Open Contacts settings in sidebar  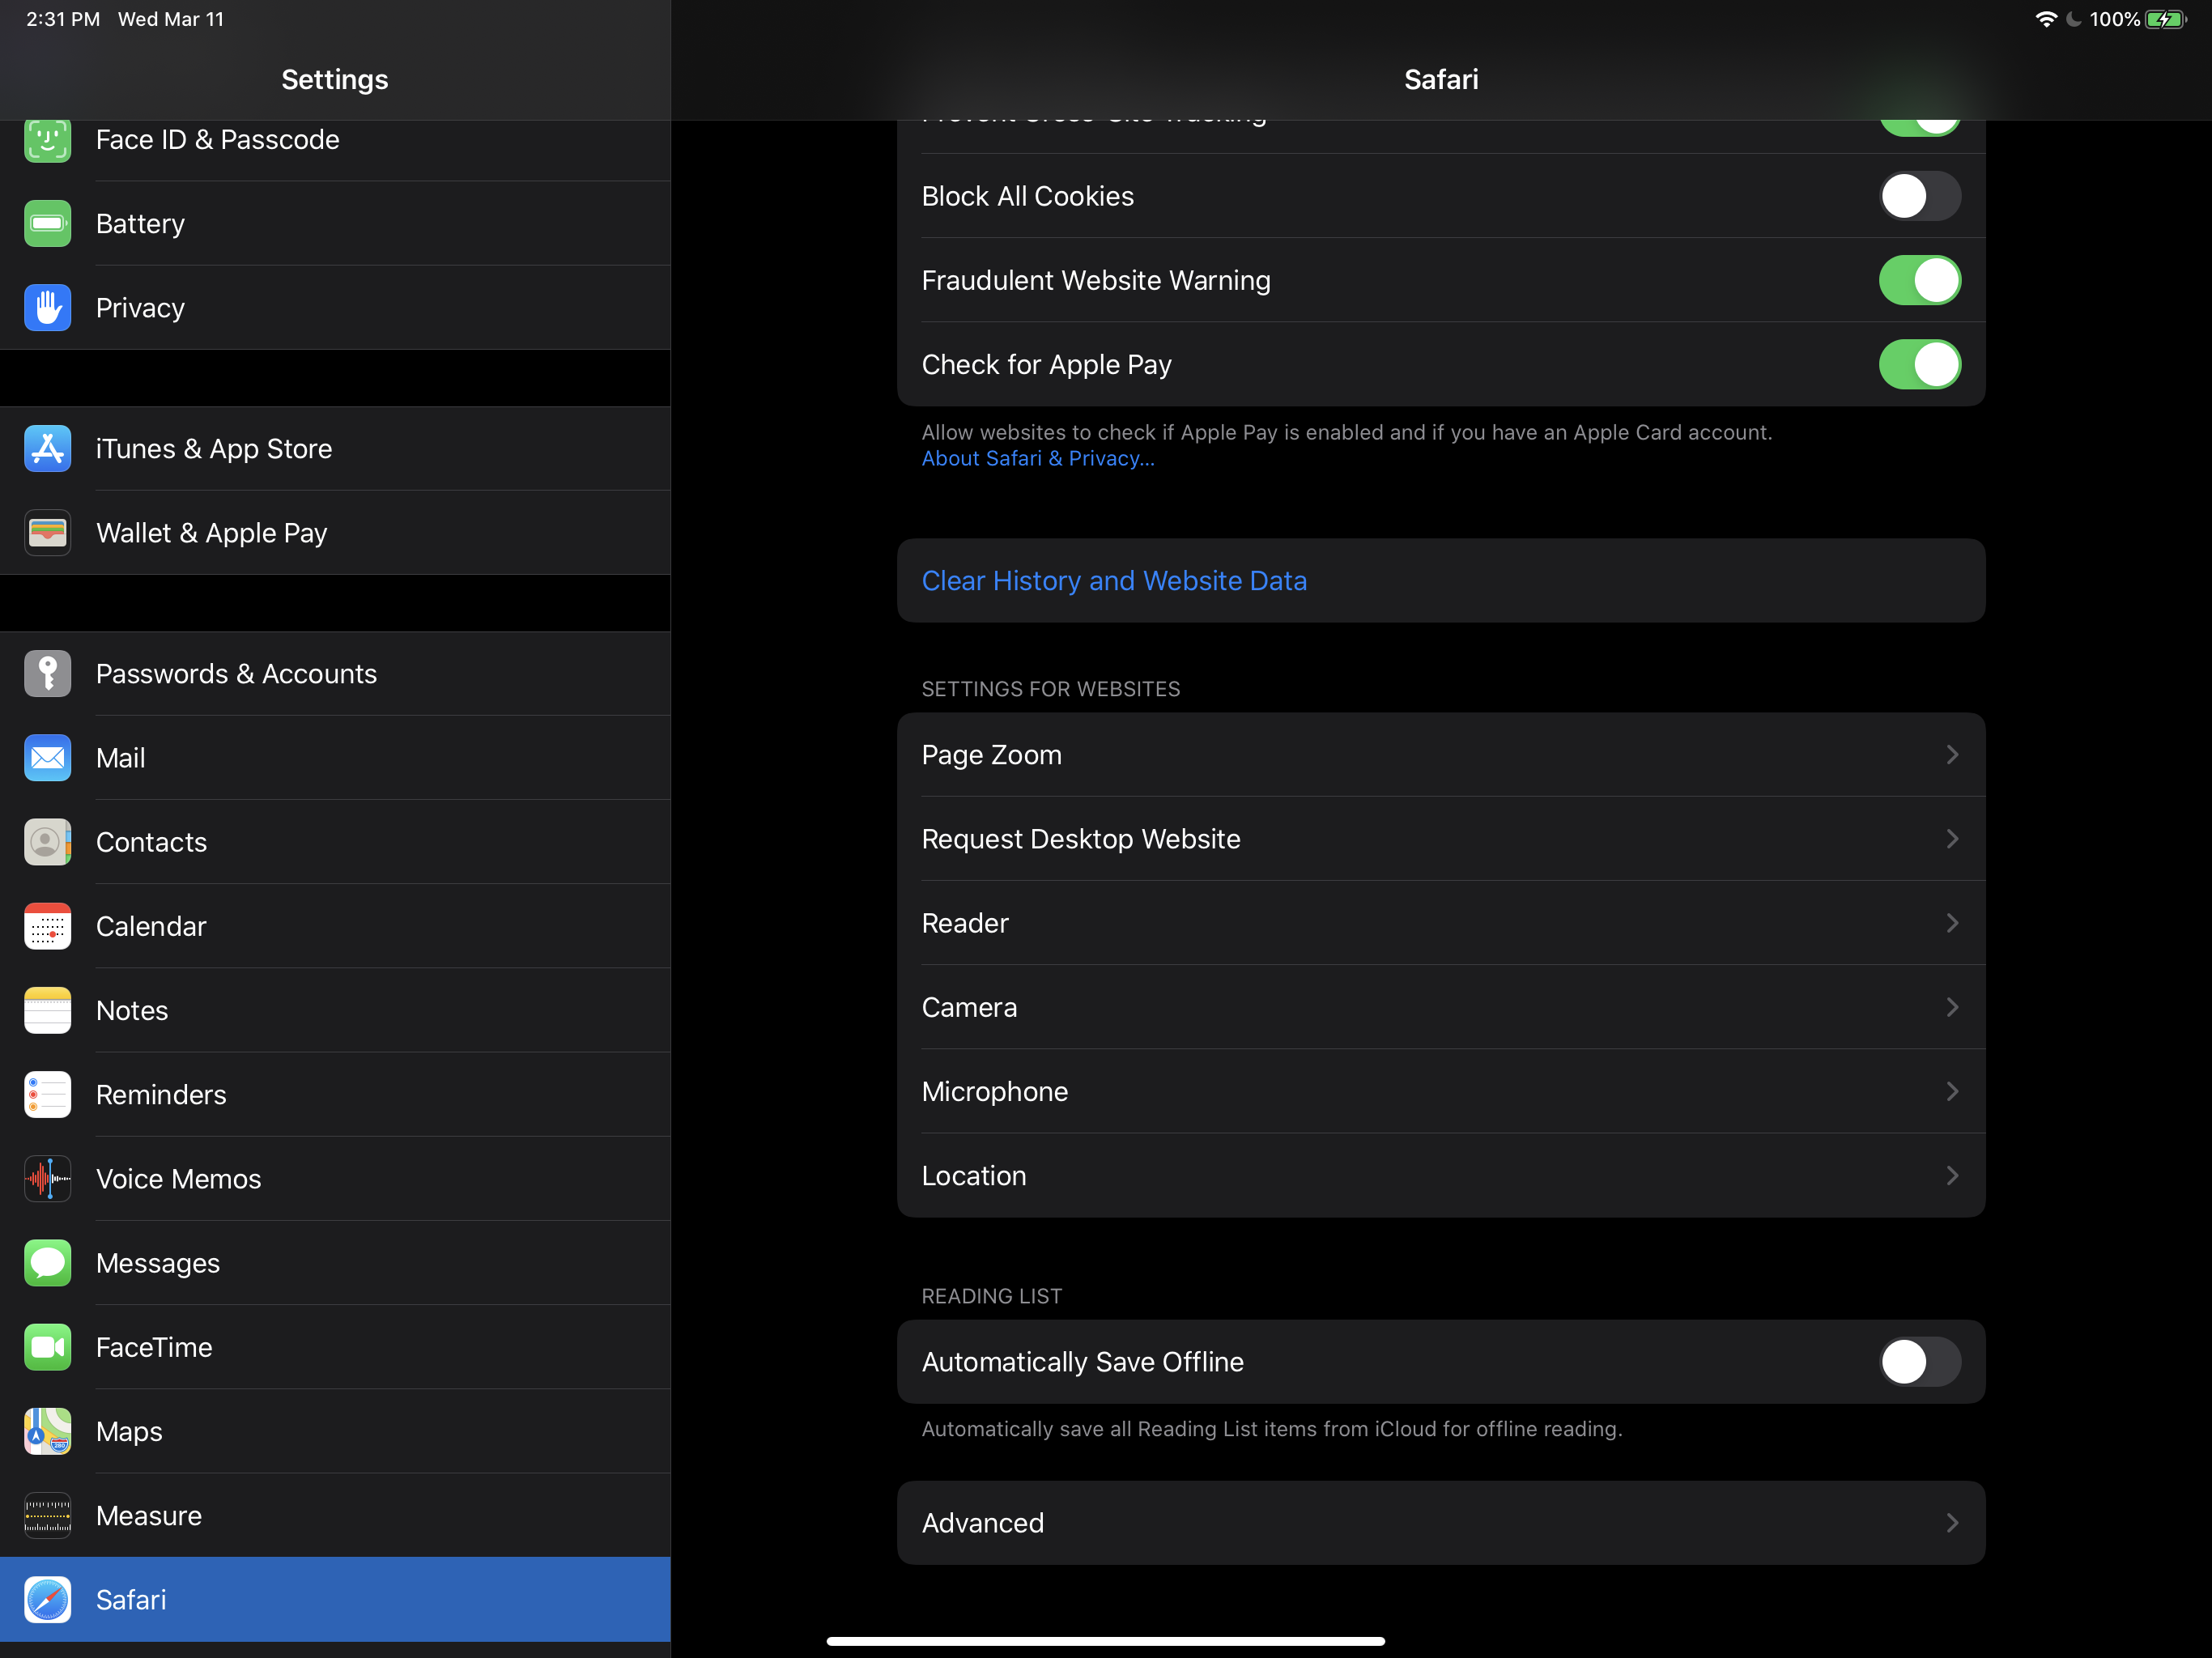coord(335,841)
